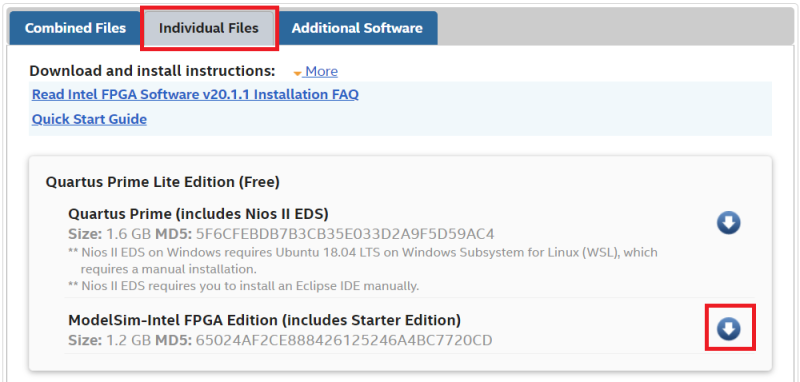The height and width of the screenshot is (382, 800).
Task: Select the Individual Files tab
Action: [x=209, y=28]
